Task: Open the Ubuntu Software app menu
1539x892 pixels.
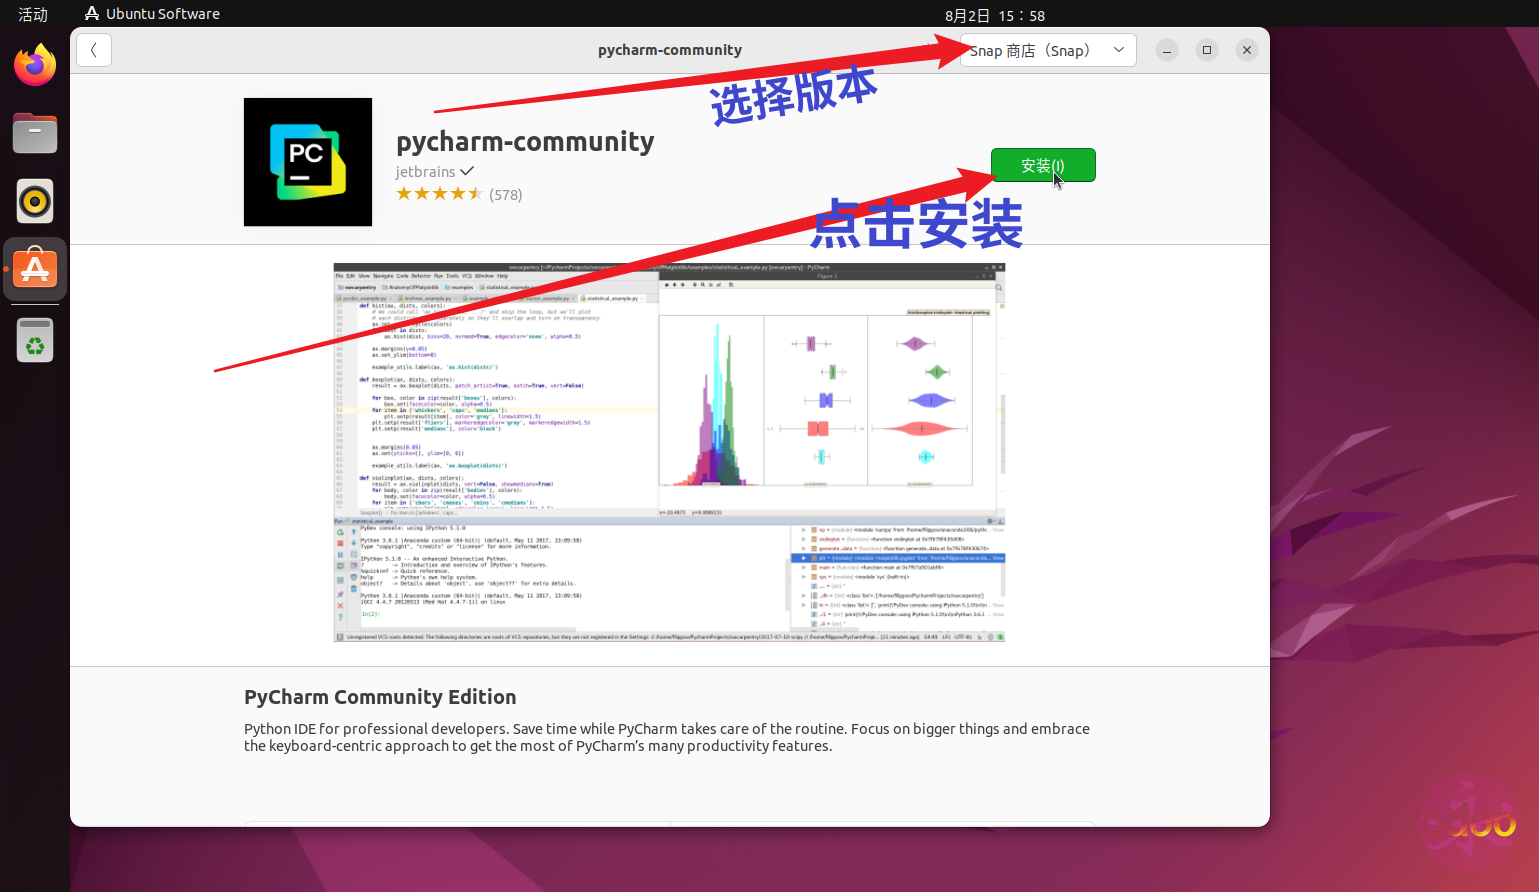Action: (152, 14)
